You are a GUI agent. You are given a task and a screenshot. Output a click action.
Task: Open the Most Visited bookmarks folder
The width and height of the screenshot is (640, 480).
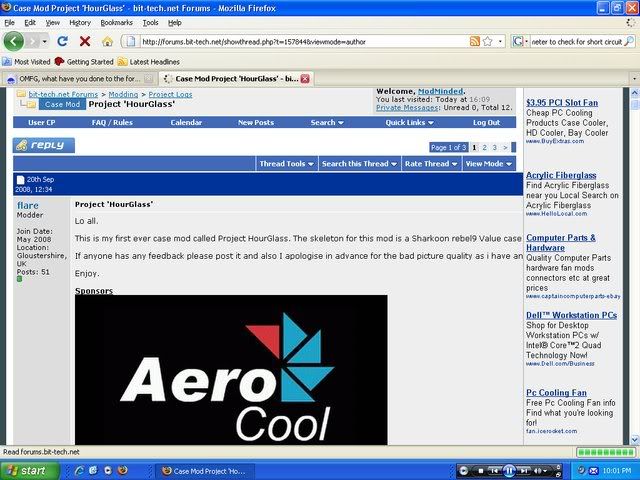(27, 62)
